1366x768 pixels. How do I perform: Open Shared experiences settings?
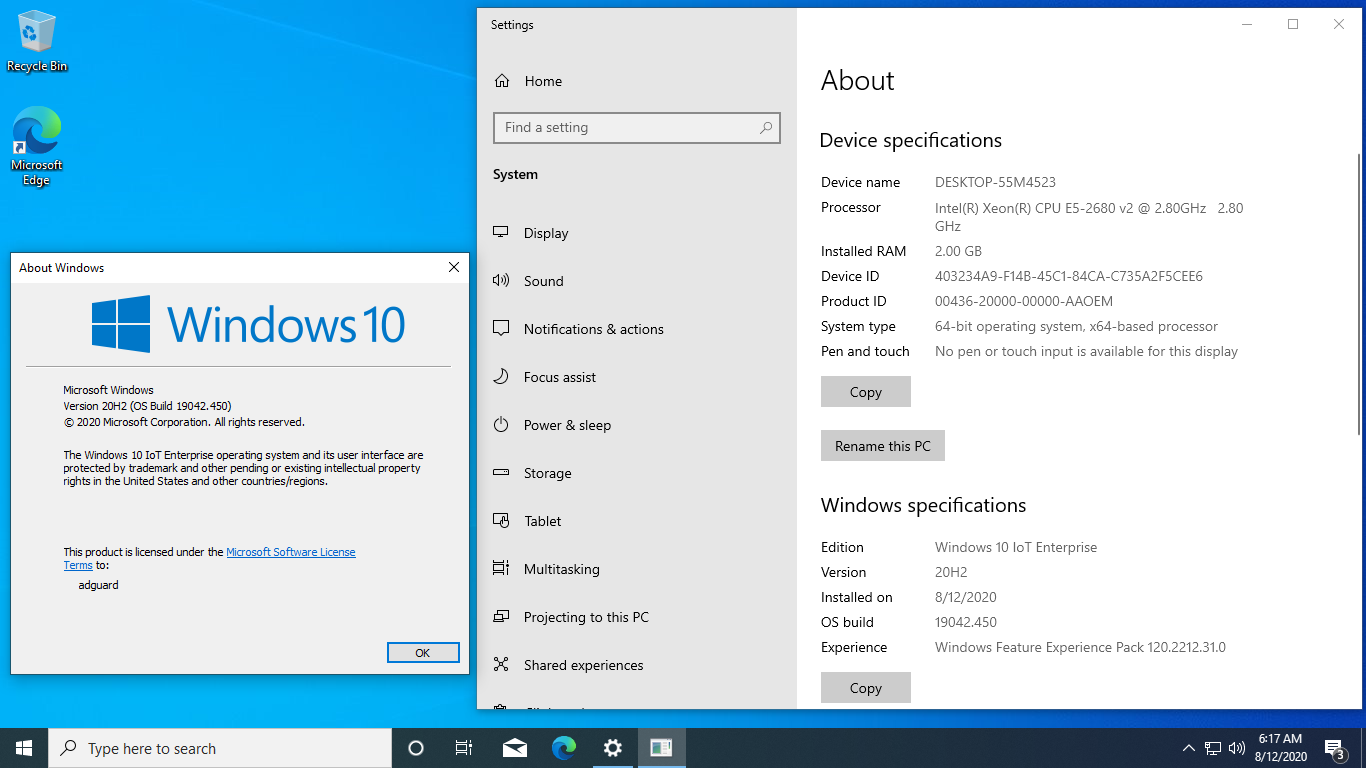coord(637,665)
